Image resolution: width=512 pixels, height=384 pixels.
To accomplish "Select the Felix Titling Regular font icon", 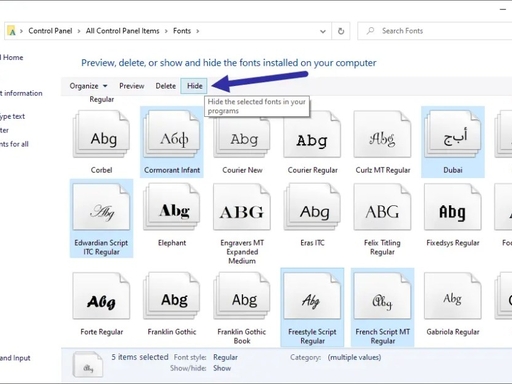I will pos(382,207).
